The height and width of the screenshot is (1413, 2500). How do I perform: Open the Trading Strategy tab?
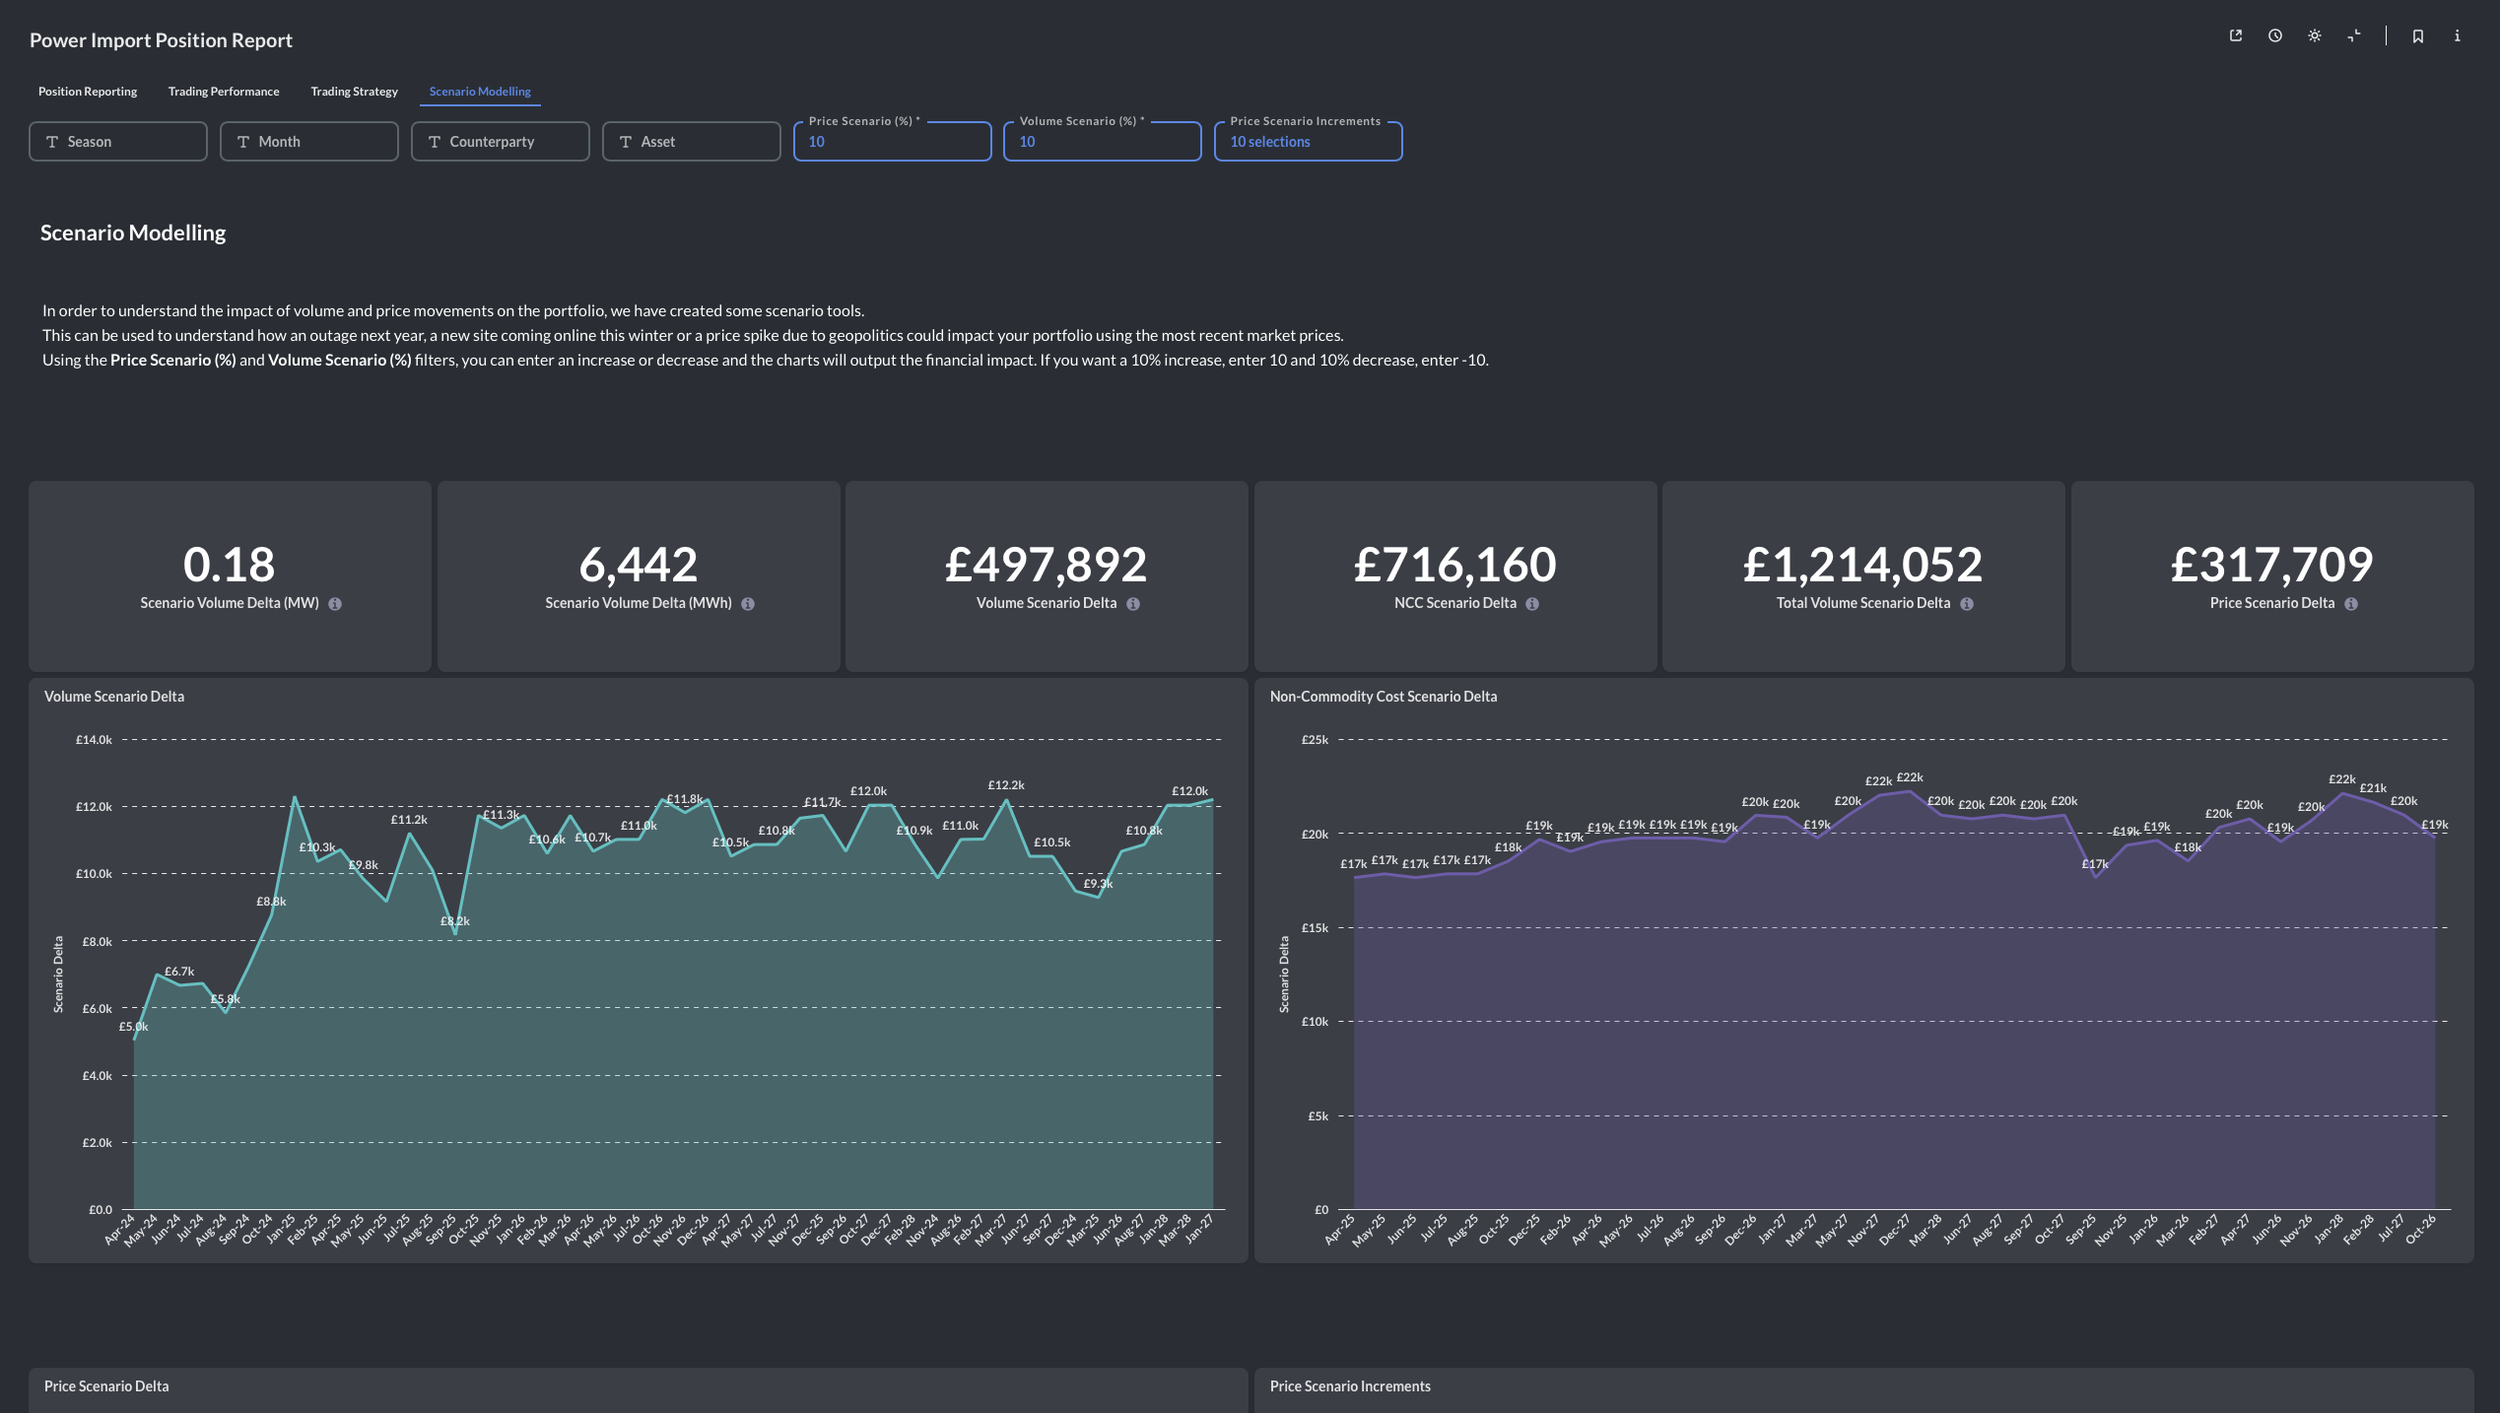(x=354, y=91)
